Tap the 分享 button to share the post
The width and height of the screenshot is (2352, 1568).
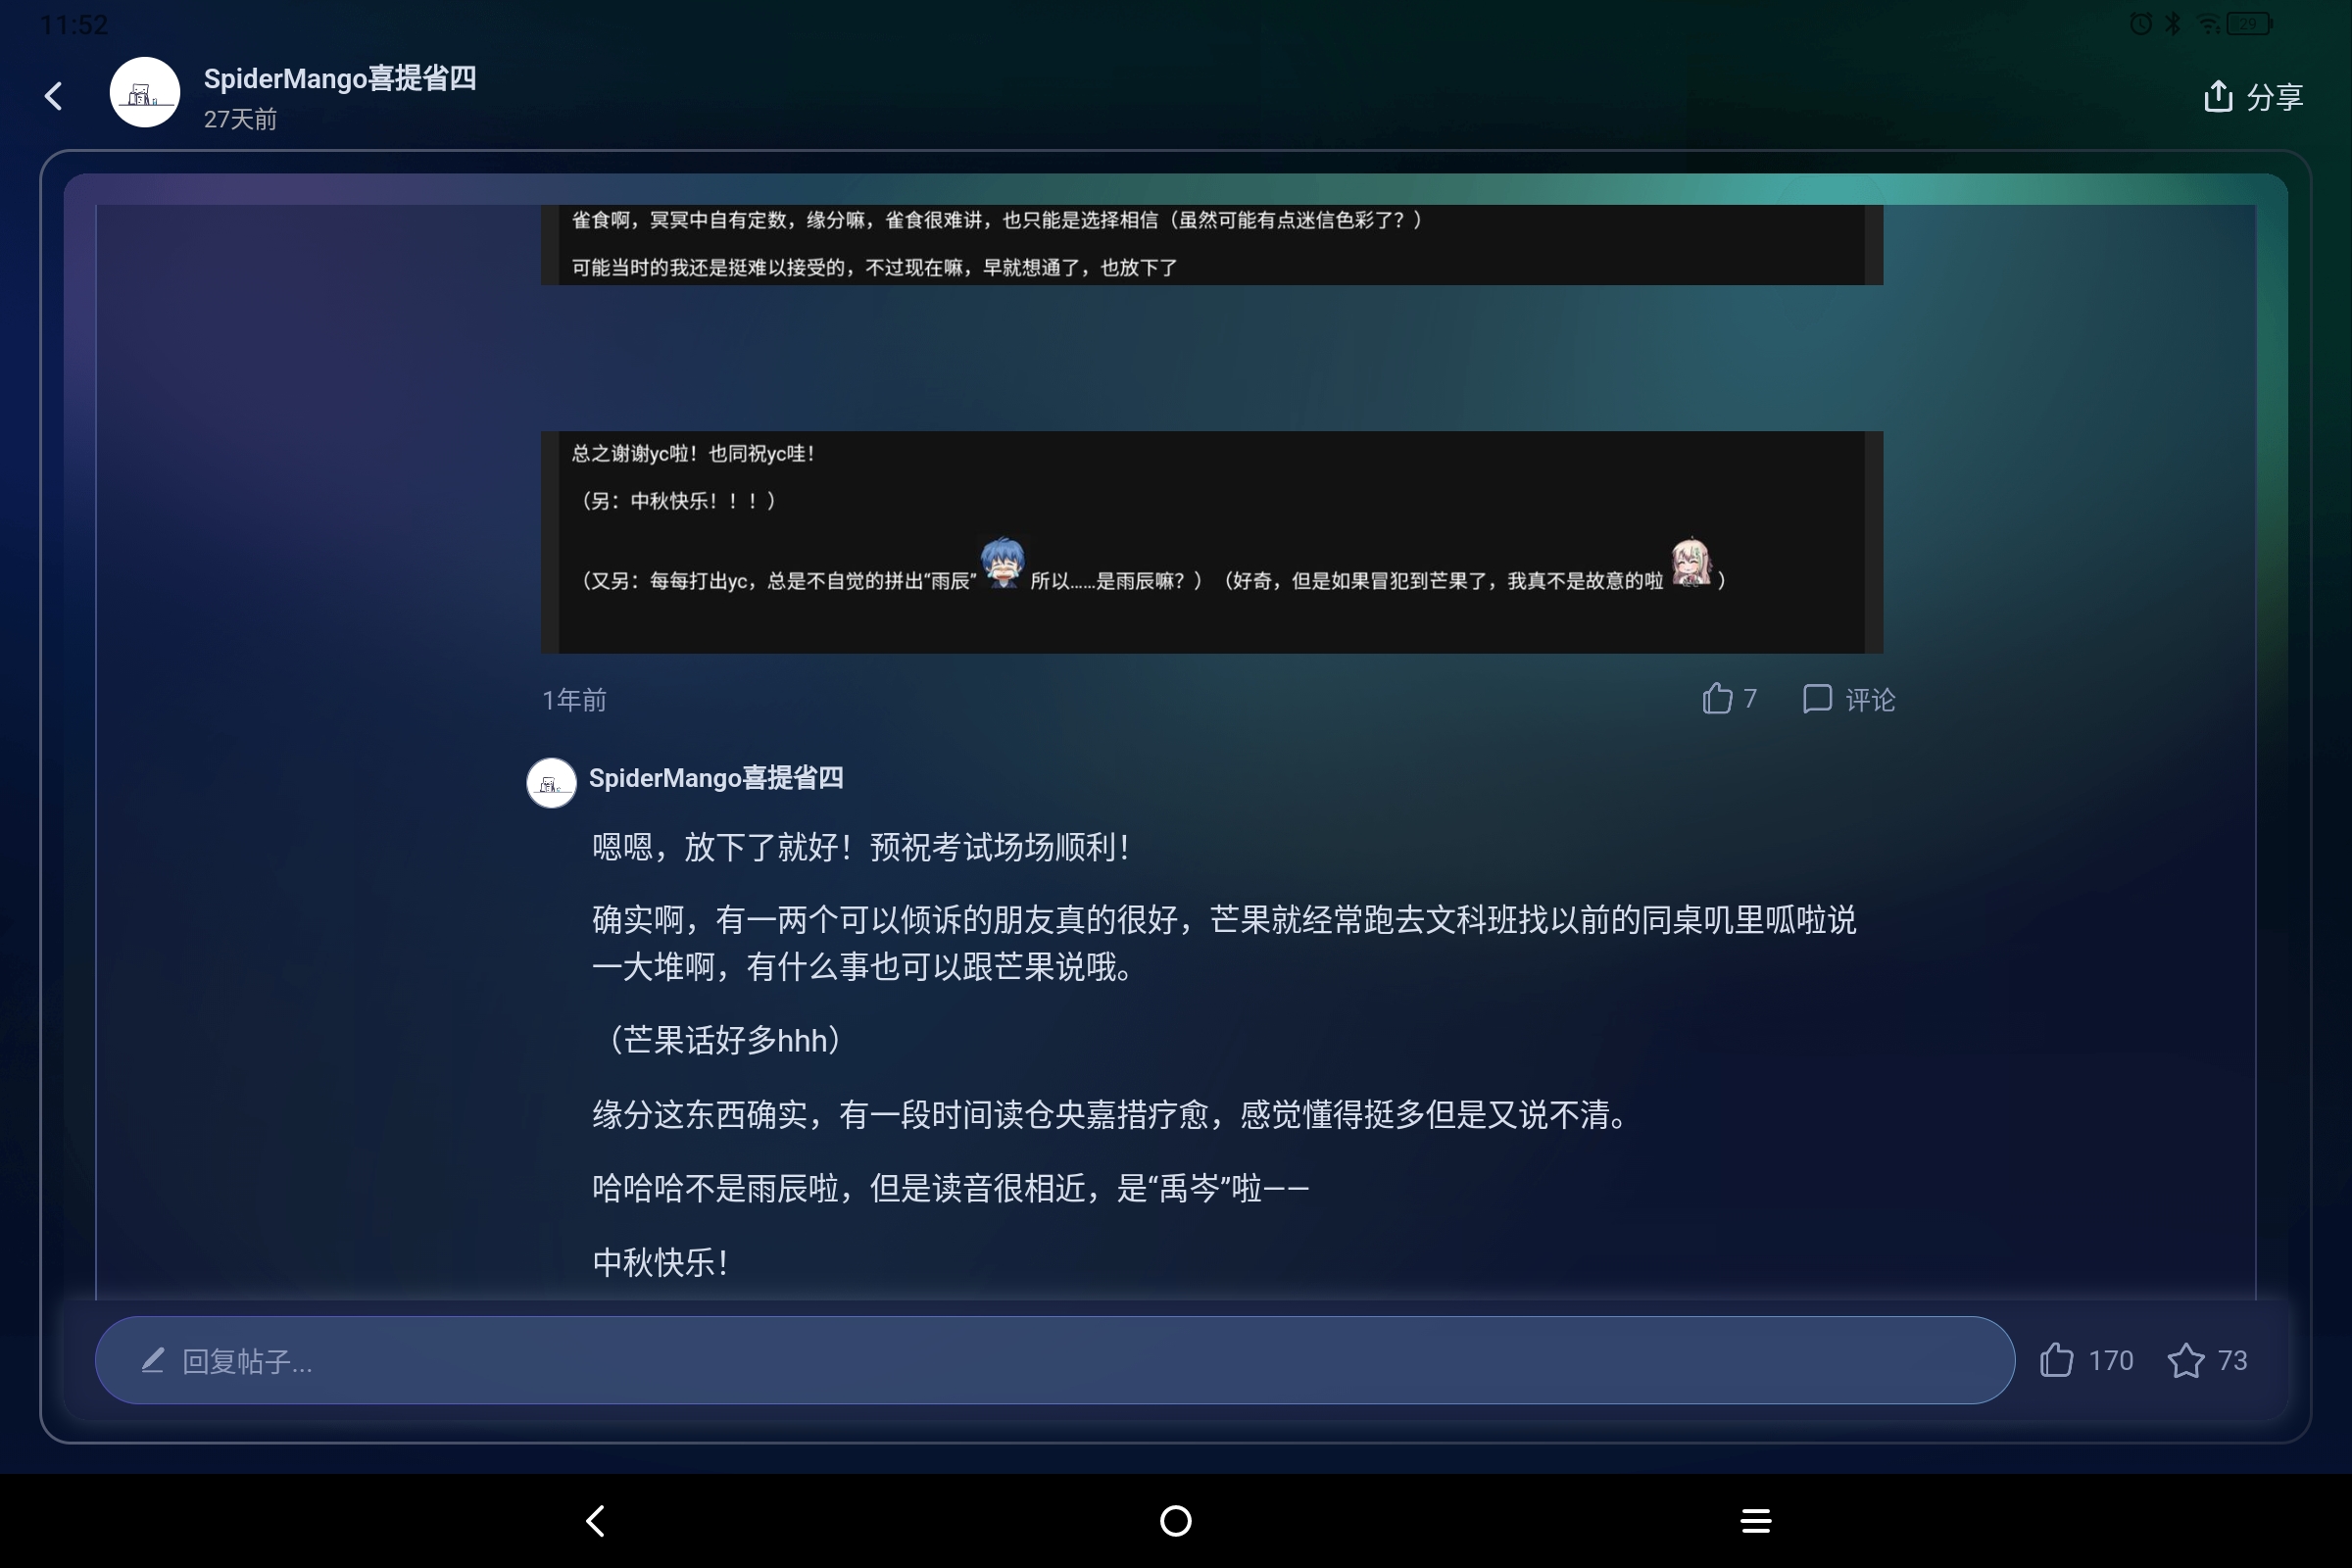[2275, 95]
